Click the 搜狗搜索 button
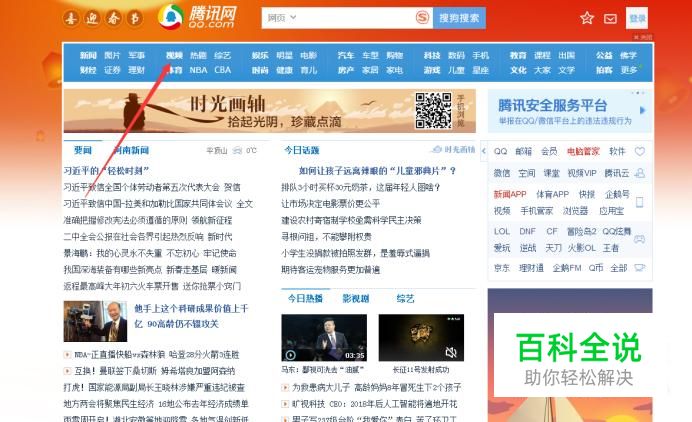Screen dimensions: 692x422 pos(459,18)
